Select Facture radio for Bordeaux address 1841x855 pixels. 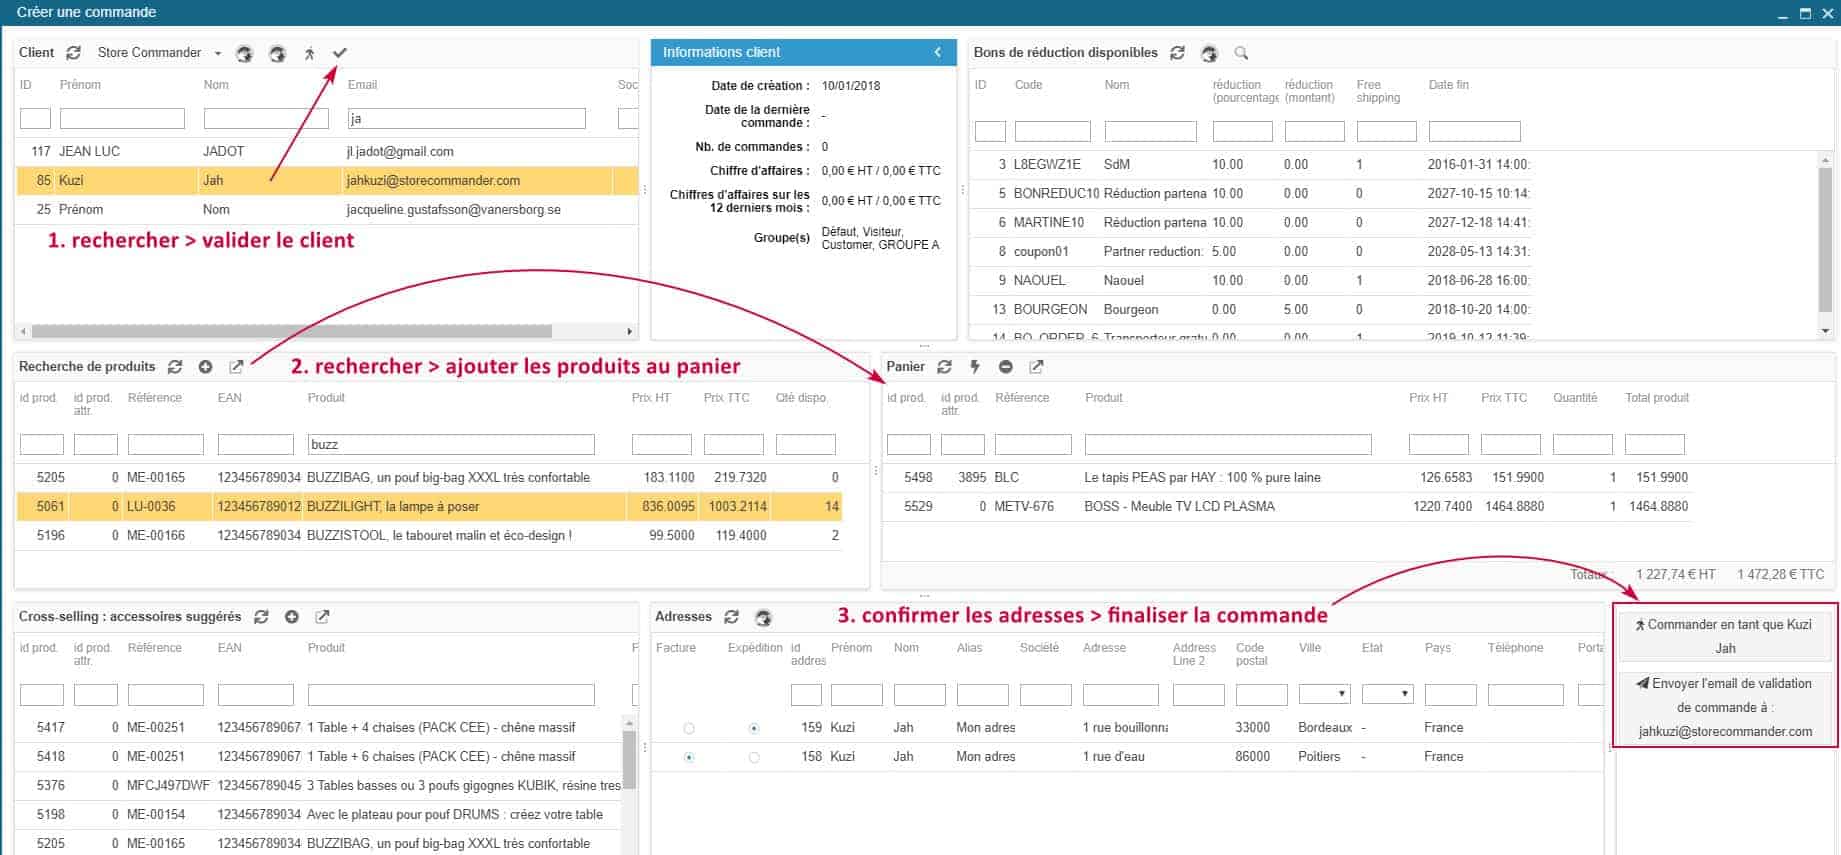click(x=689, y=728)
